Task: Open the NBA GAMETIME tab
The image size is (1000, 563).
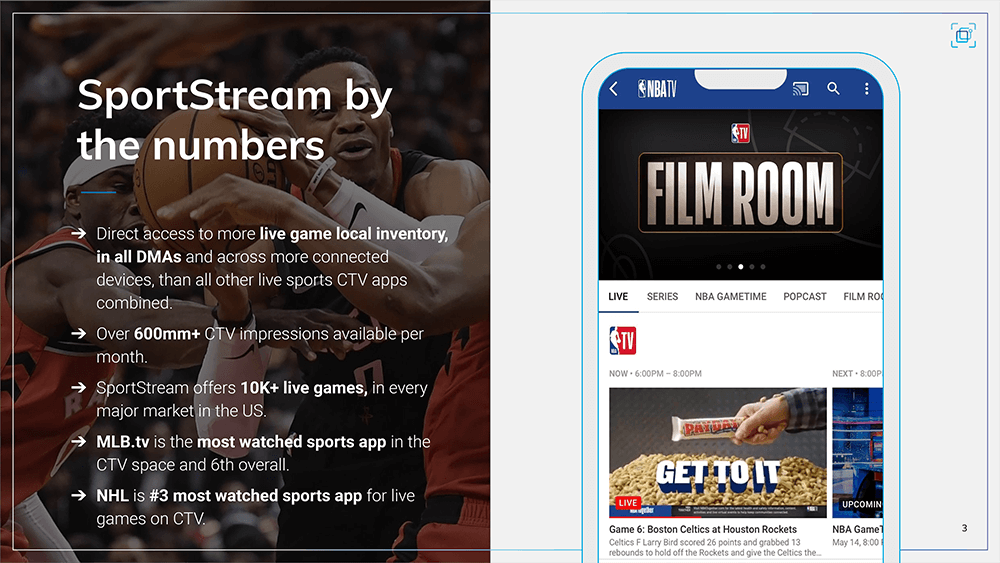Action: [730, 297]
